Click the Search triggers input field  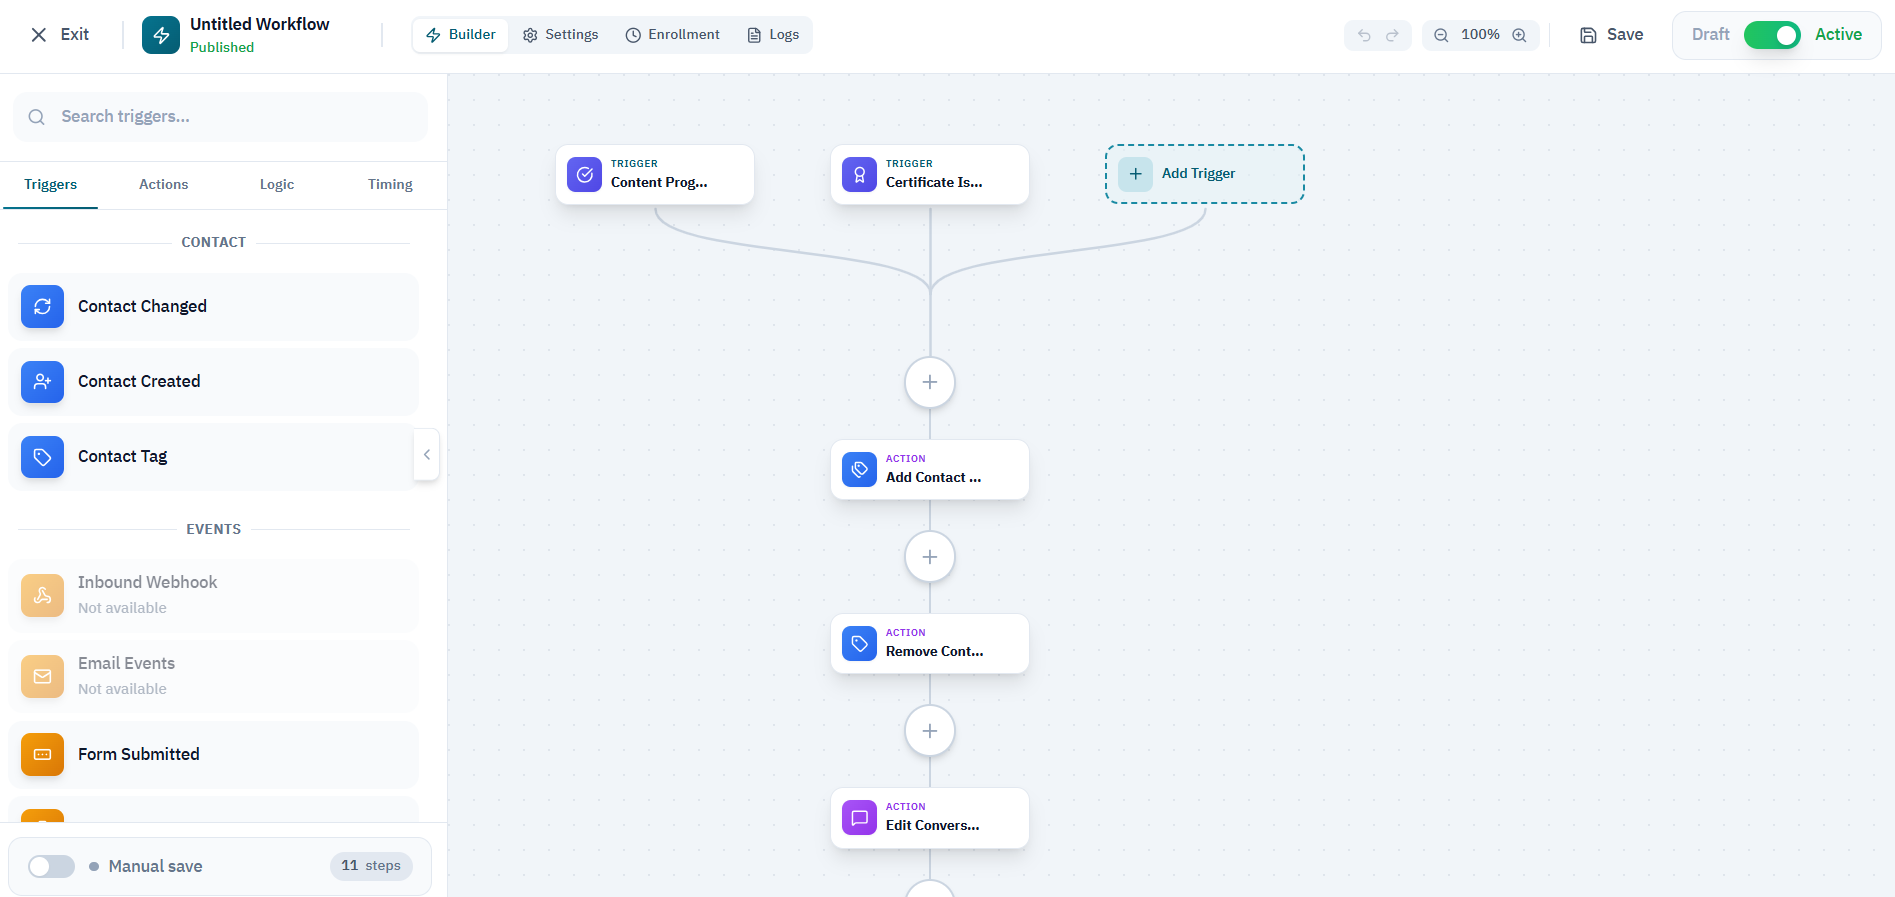click(220, 117)
